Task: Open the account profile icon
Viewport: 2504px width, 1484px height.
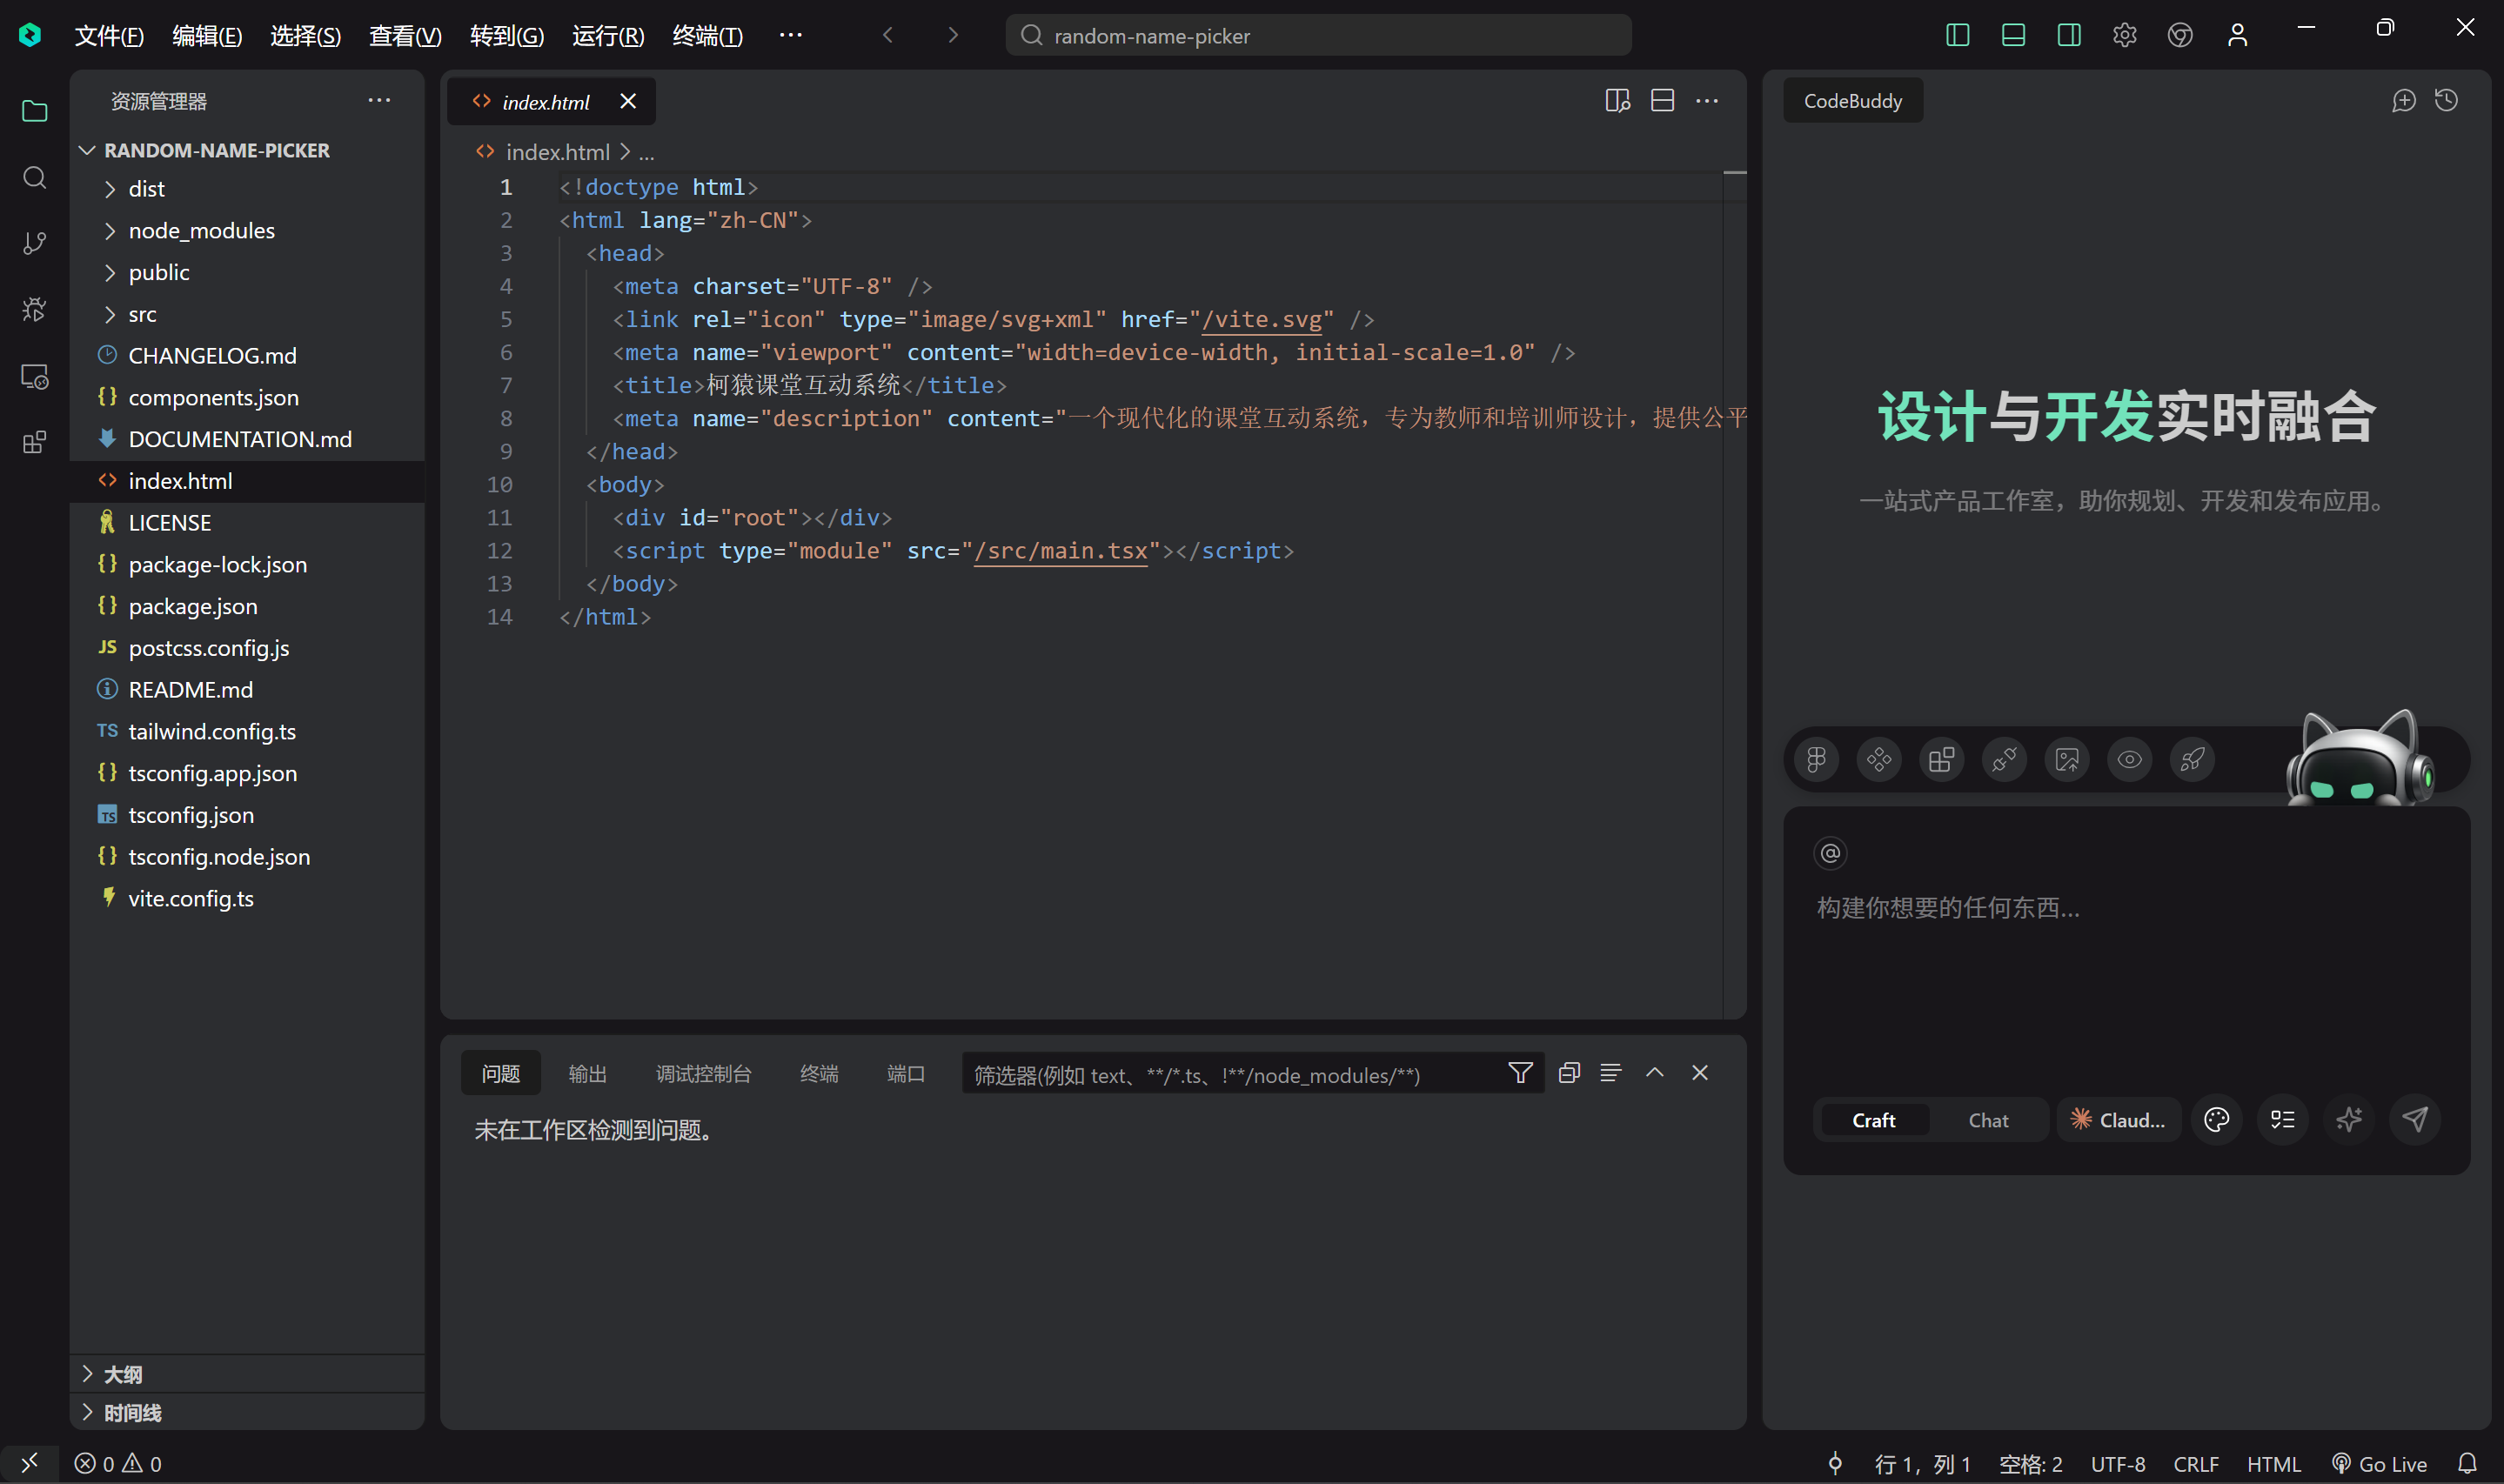Action: point(2237,35)
